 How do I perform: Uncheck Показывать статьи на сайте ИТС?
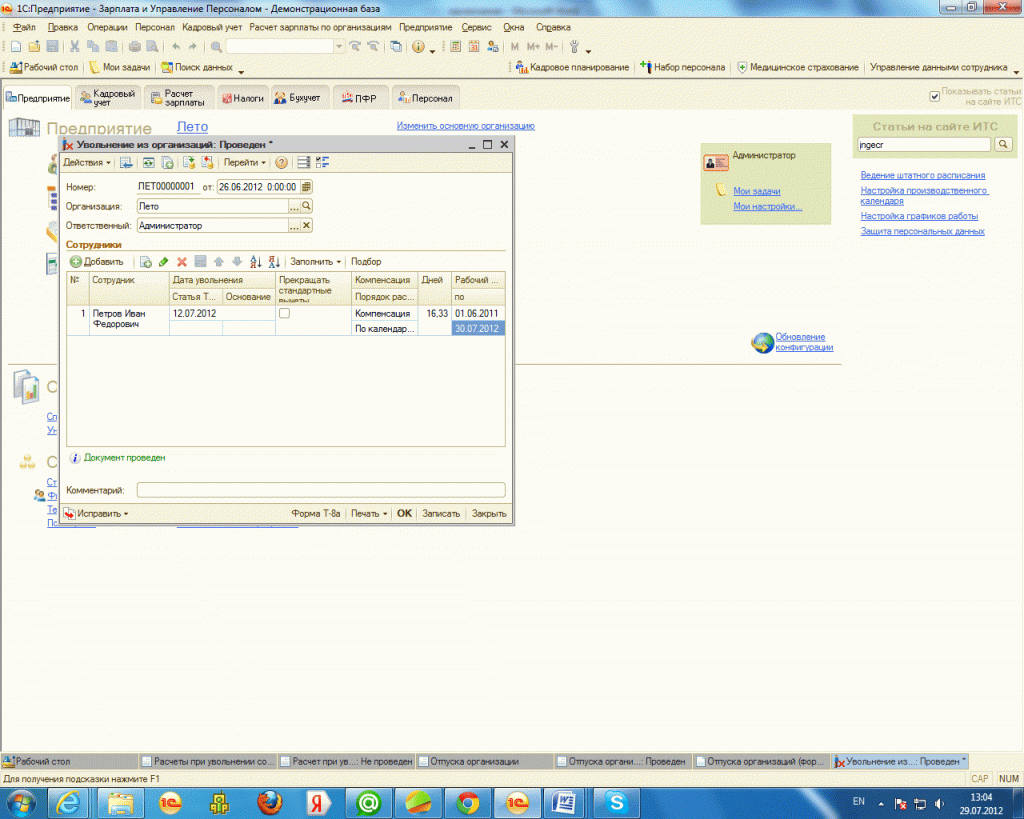(x=935, y=95)
